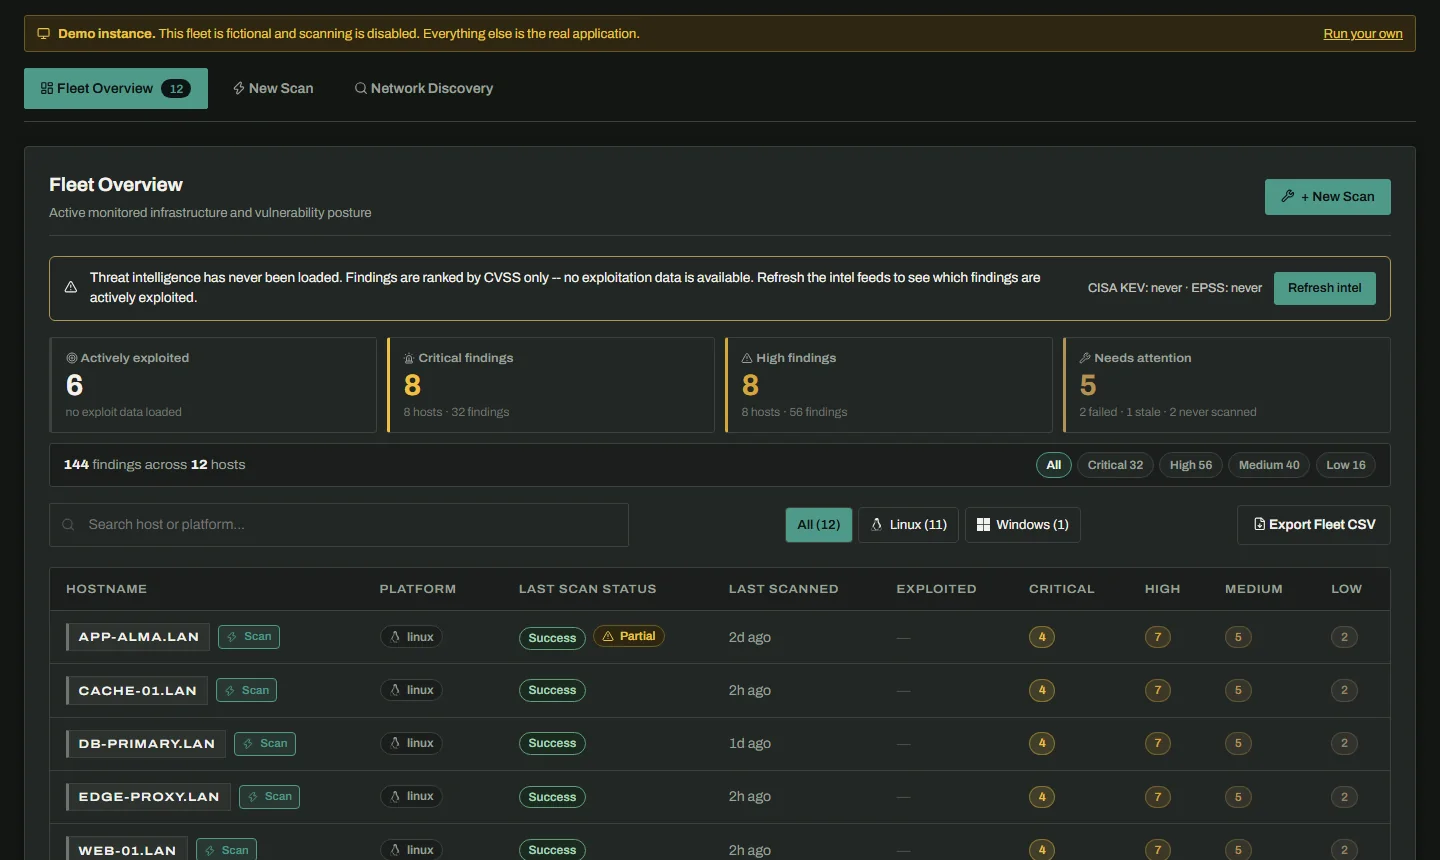Click the 1d ago timestamp for DB-PRIMARY.LAN
Image resolution: width=1440 pixels, height=860 pixels.
[749, 743]
